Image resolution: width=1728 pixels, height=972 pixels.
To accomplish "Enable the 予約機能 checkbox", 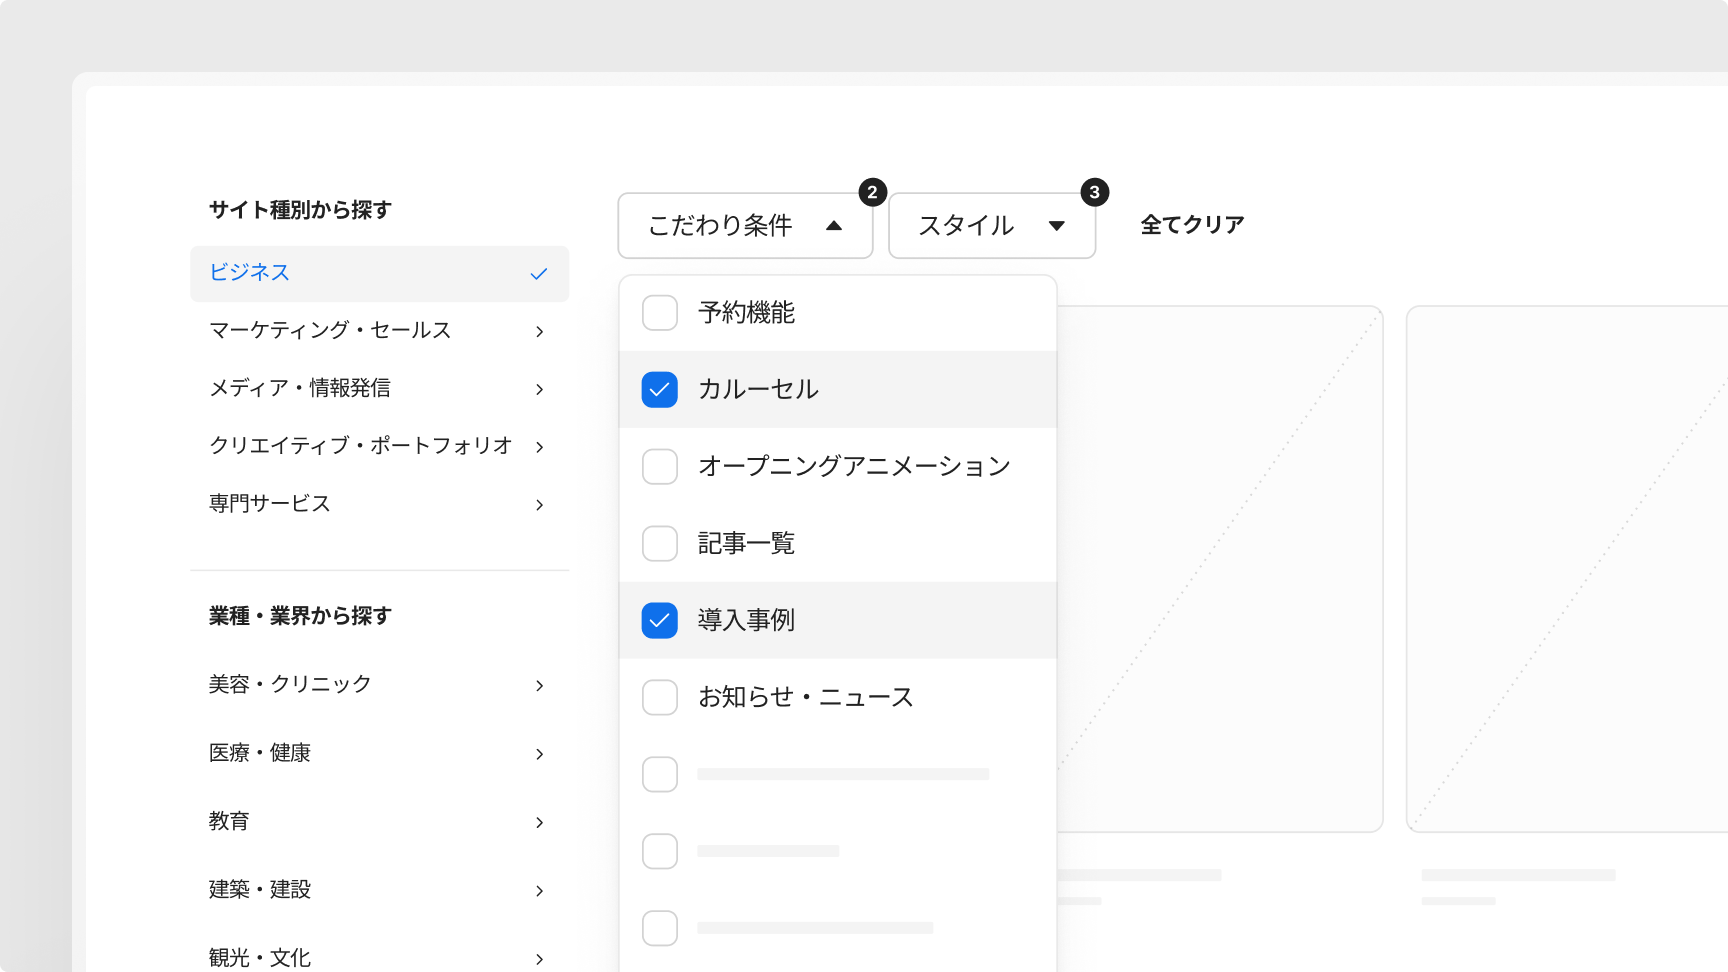I will 660,312.
